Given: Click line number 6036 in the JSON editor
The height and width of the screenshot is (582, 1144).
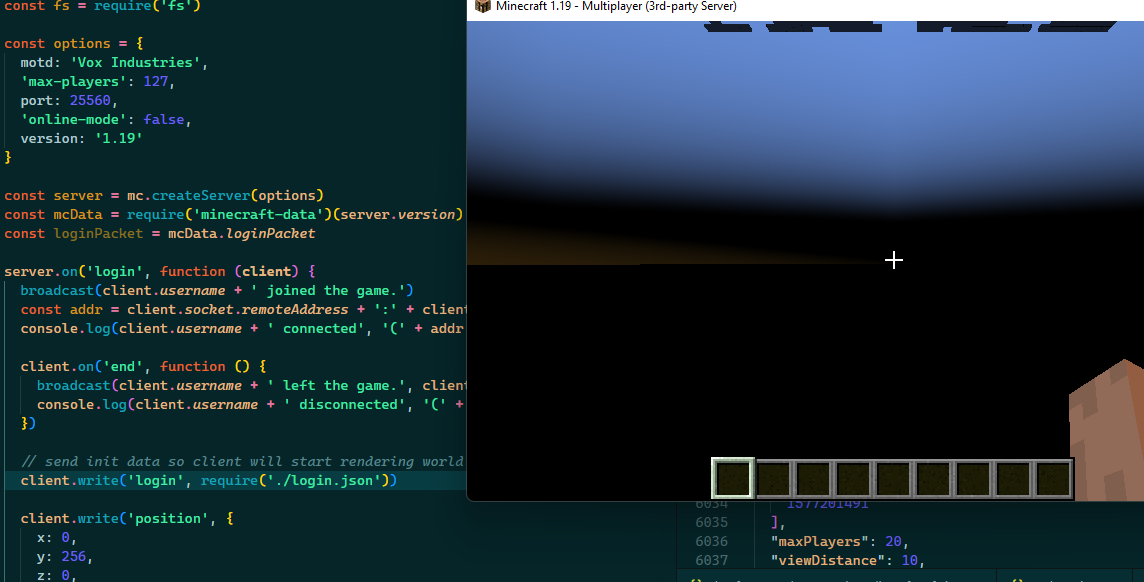Looking at the screenshot, I should point(711,541).
